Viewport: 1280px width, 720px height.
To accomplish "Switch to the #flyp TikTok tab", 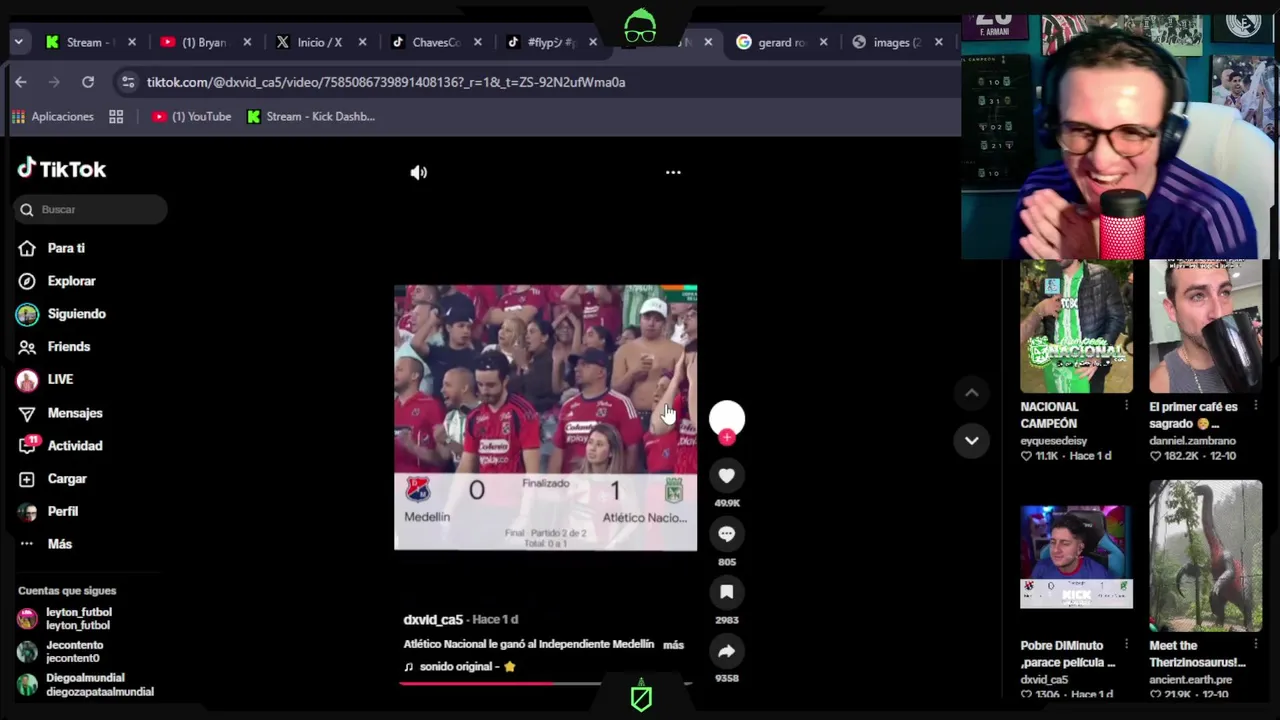I will (x=551, y=42).
